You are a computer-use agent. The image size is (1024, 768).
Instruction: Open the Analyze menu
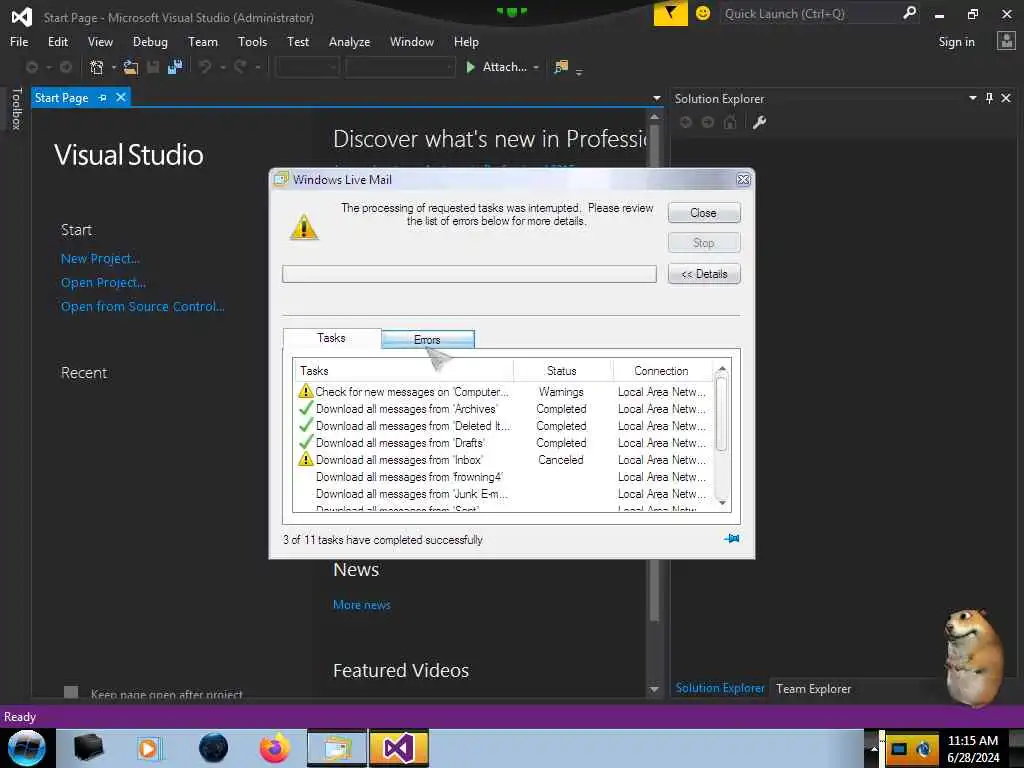pos(349,42)
